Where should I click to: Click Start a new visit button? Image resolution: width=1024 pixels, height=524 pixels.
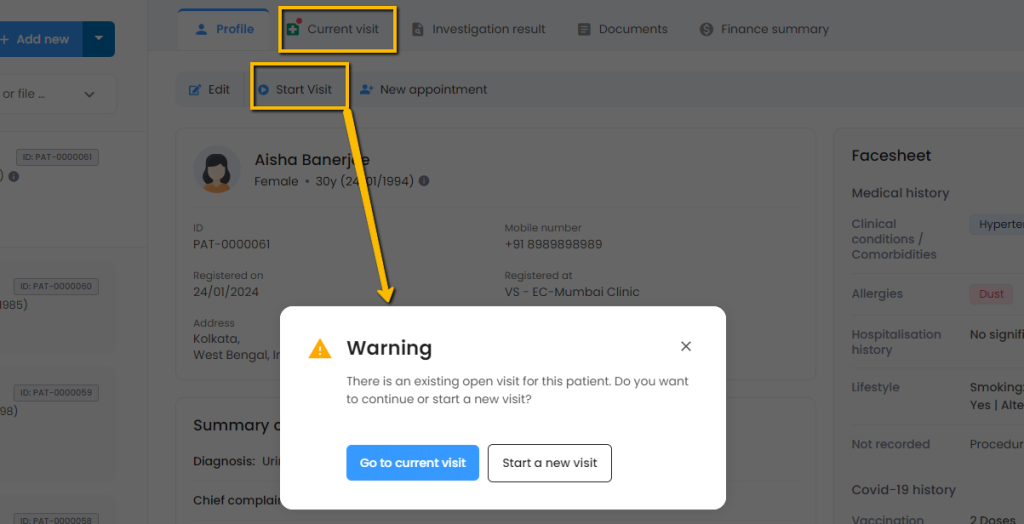pos(549,463)
